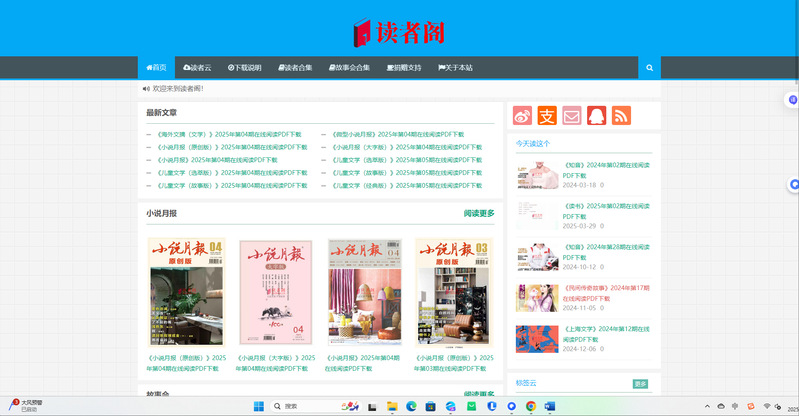Open the Wi-Fi network tray icon
799x416 pixels.
coord(767,406)
